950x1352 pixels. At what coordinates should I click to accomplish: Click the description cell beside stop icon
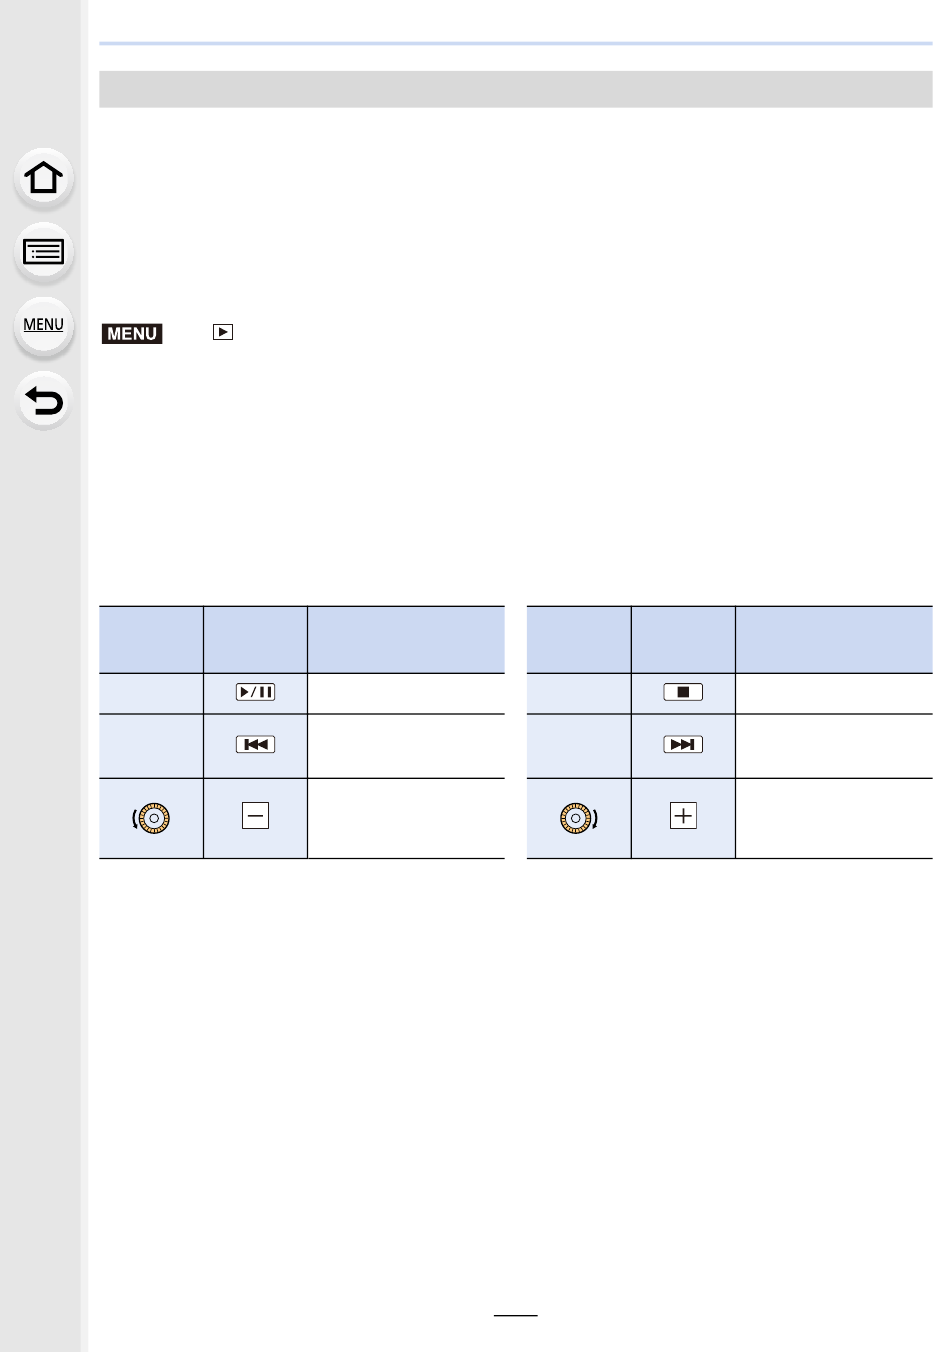(834, 693)
